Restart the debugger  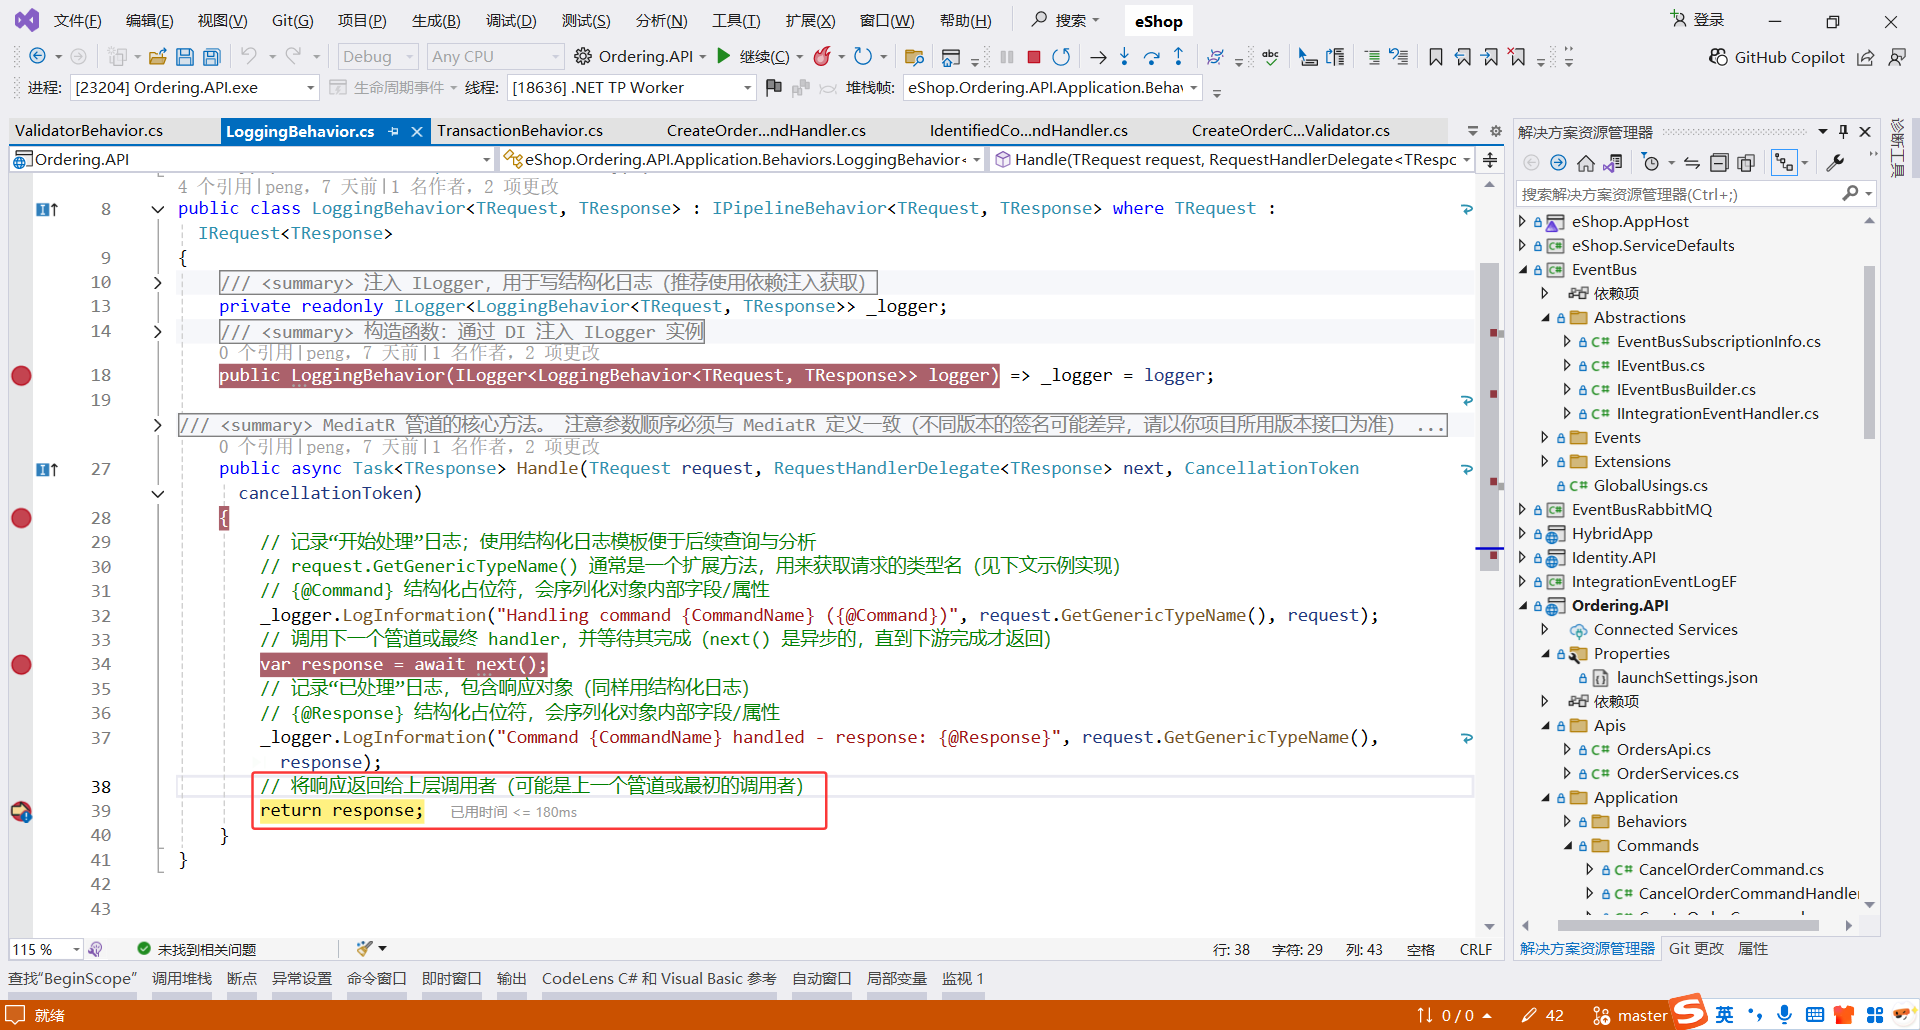point(1061,57)
